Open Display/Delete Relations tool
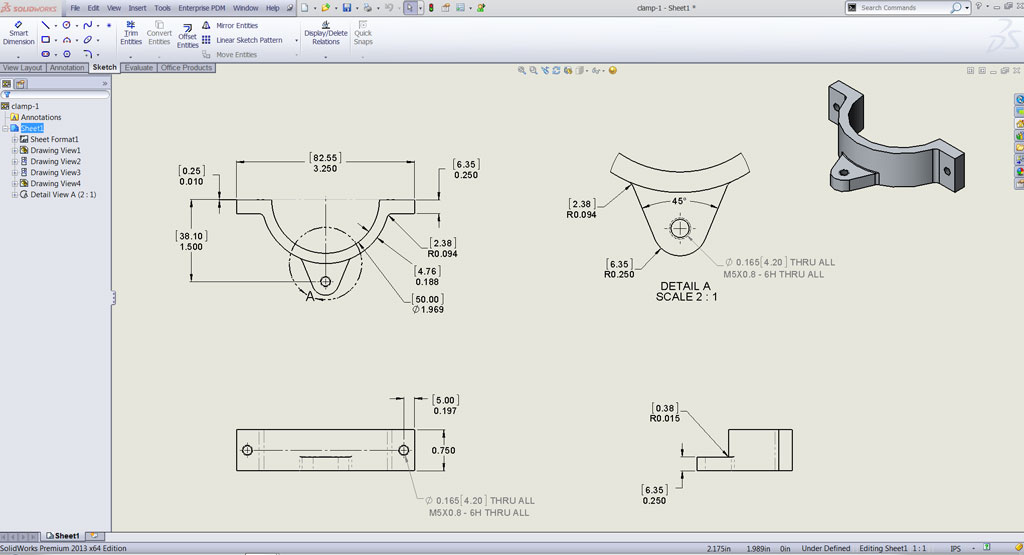The width and height of the screenshot is (1024, 555). tap(325, 36)
